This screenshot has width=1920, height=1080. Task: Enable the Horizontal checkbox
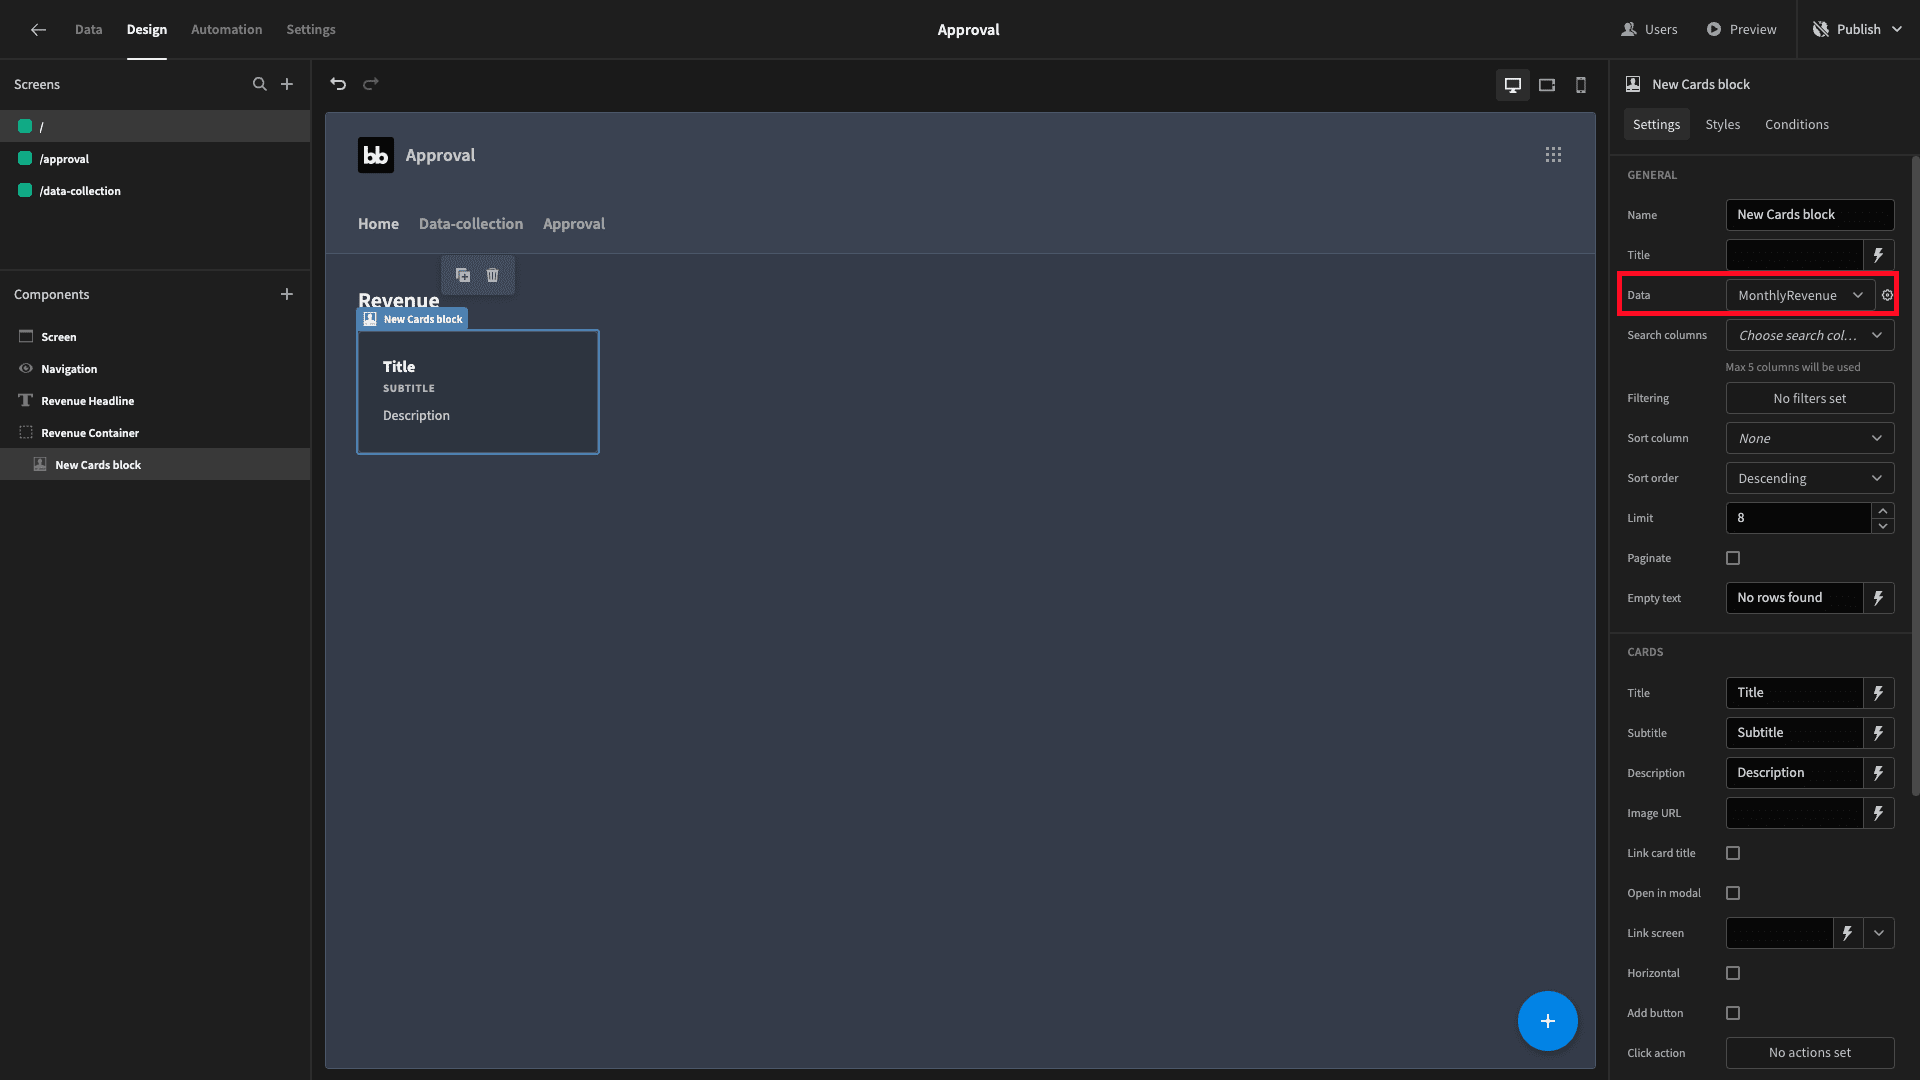(x=1733, y=973)
